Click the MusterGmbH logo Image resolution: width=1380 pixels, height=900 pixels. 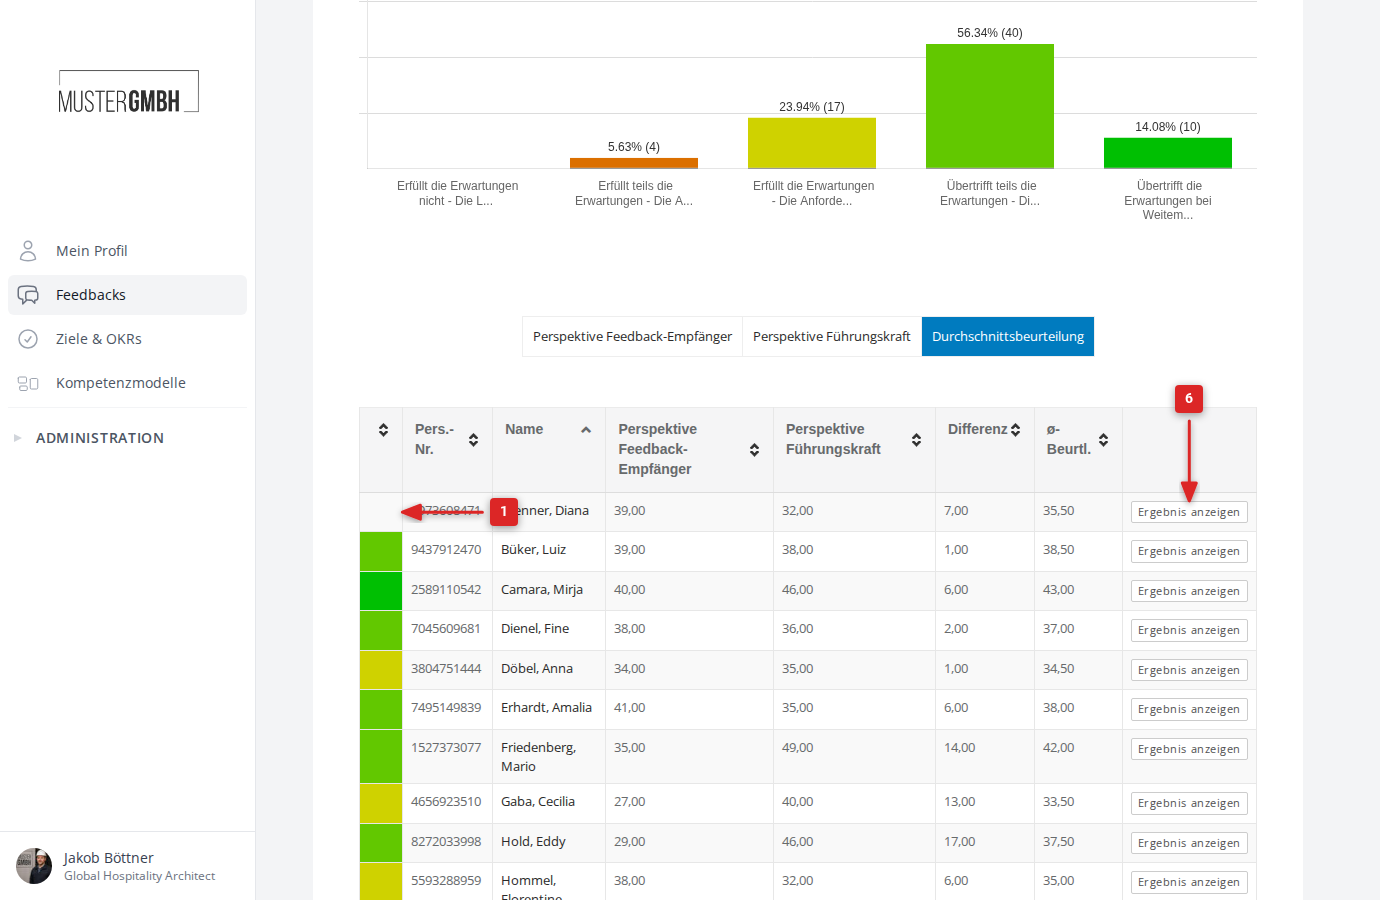coord(128,92)
